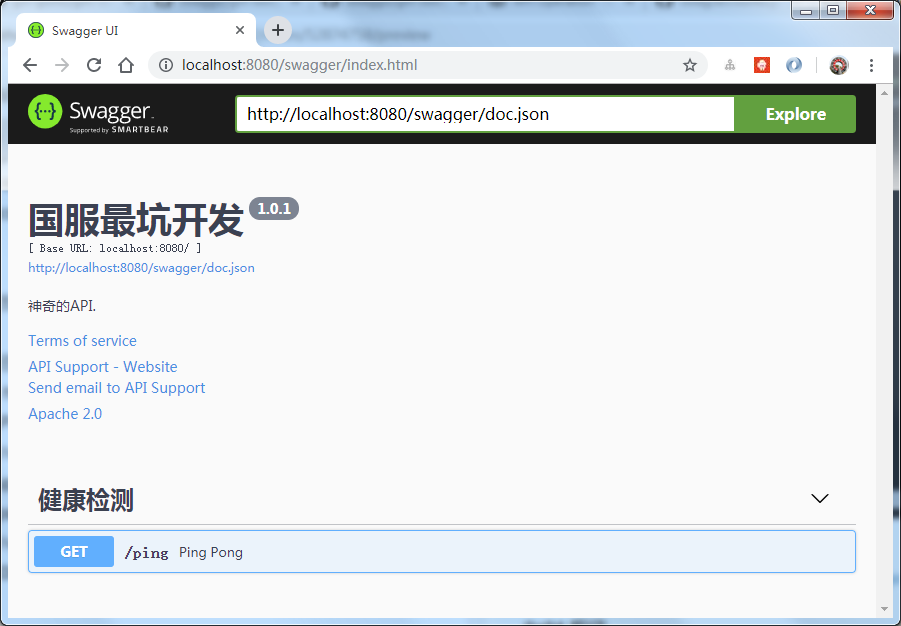Click the vertical scrollbar on the right
The height and width of the screenshot is (626, 901).
tap(883, 300)
